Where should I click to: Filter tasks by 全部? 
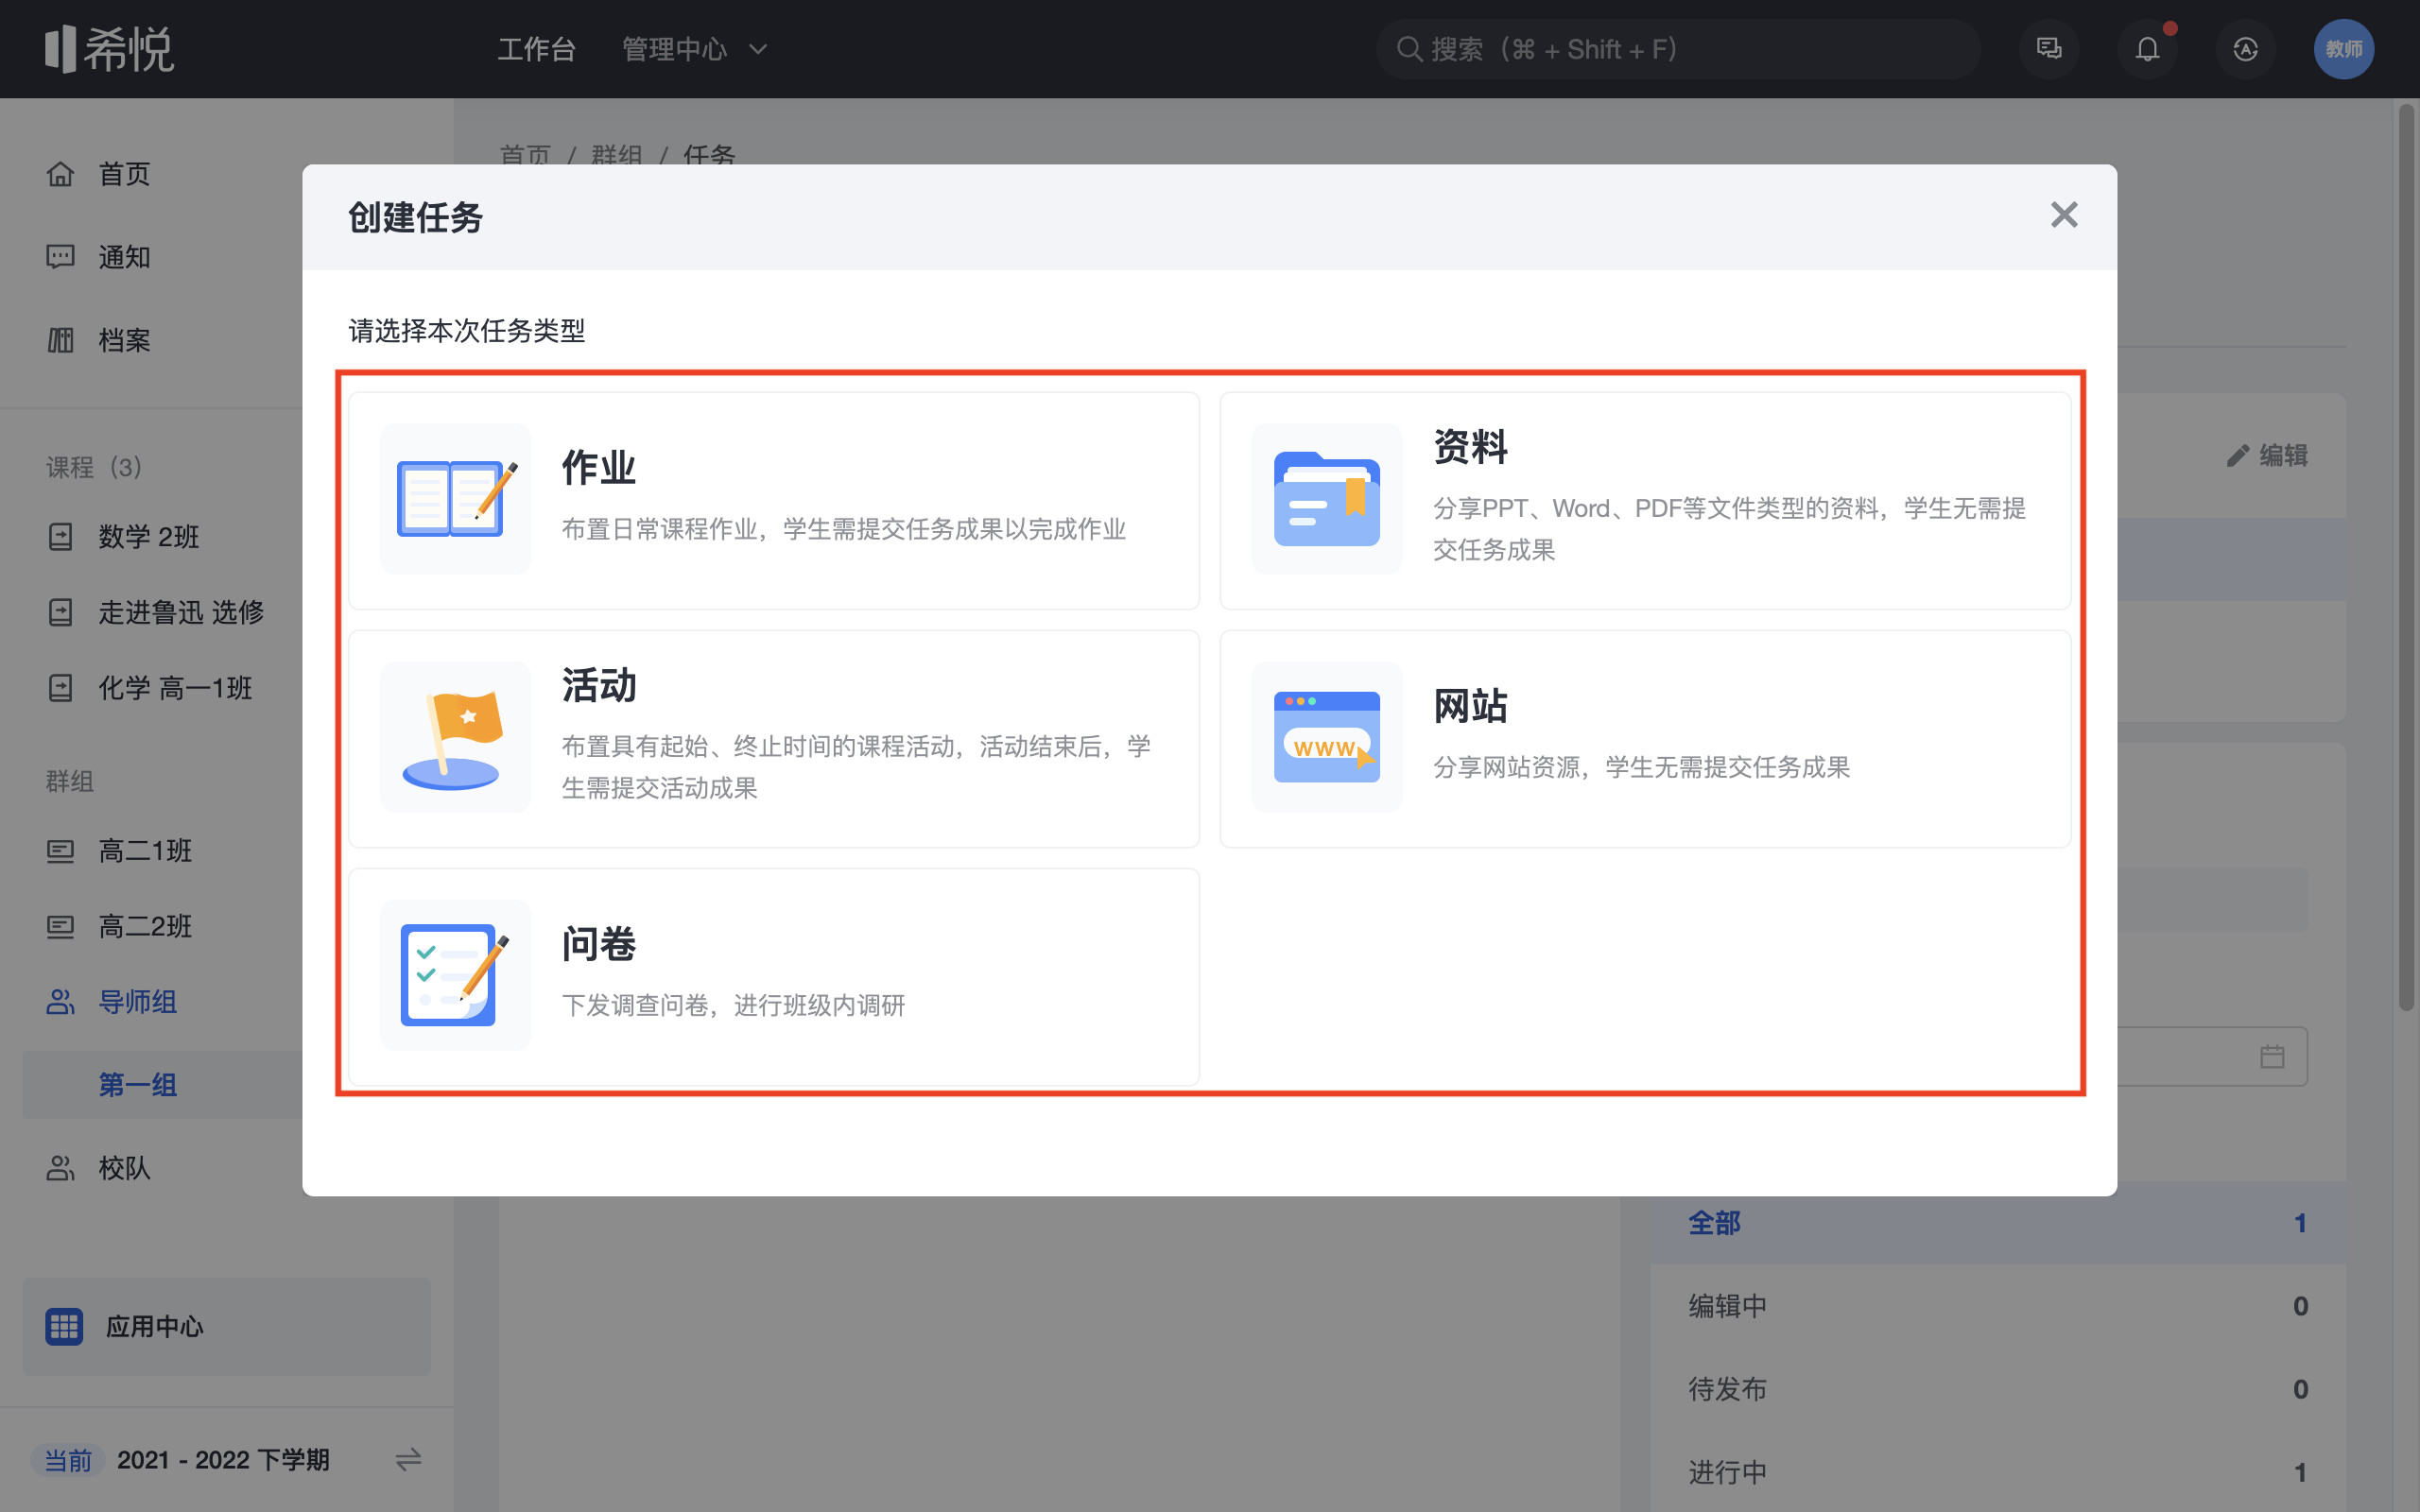click(1997, 1223)
